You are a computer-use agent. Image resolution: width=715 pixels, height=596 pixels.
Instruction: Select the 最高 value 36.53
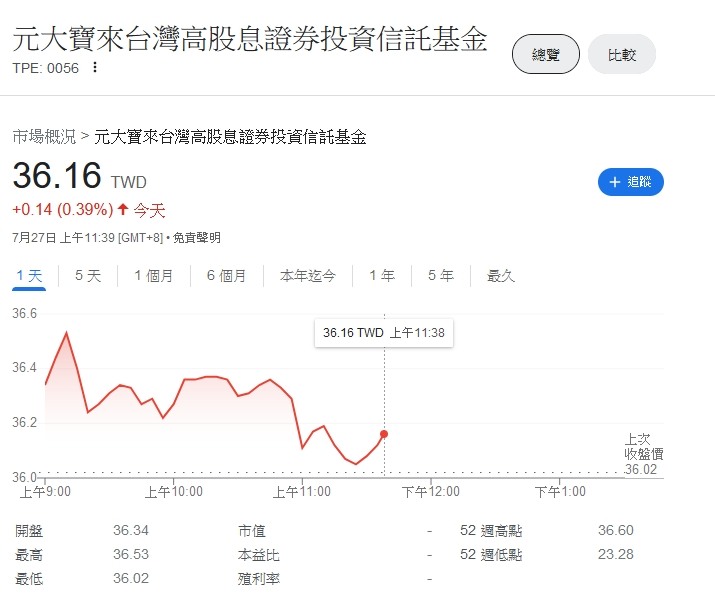pos(131,555)
